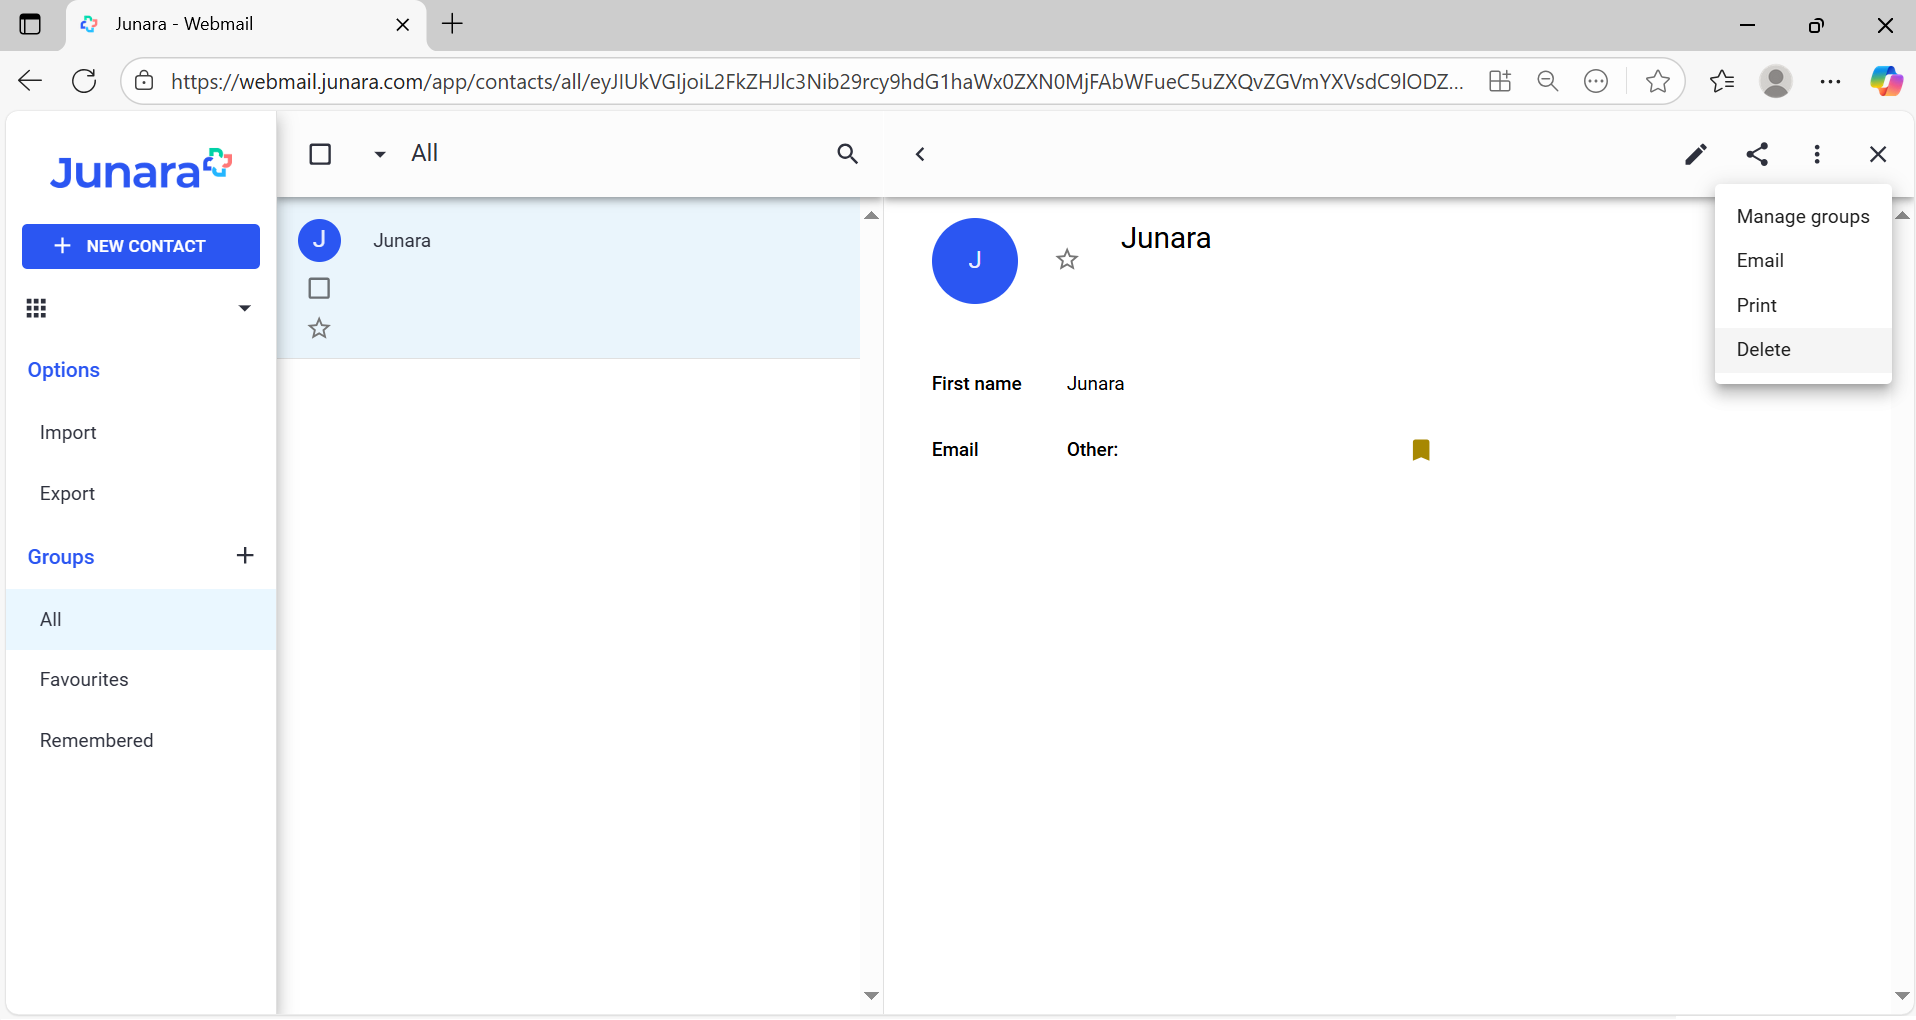The width and height of the screenshot is (1916, 1020).
Task: Click the browser apps grid-plus icon in address bar
Action: pyautogui.click(x=1500, y=81)
